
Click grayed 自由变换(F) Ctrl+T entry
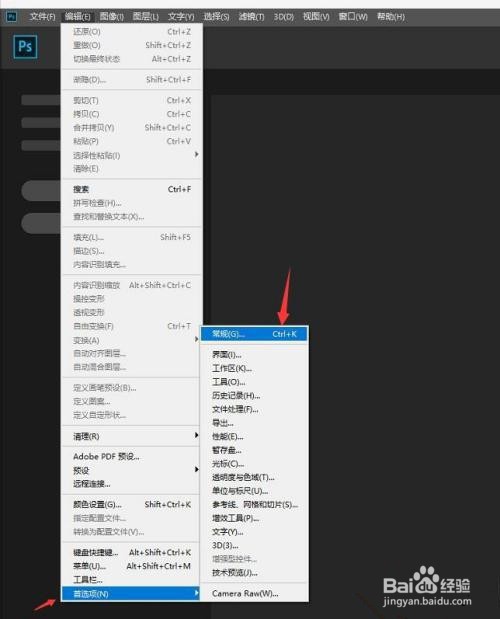132,326
